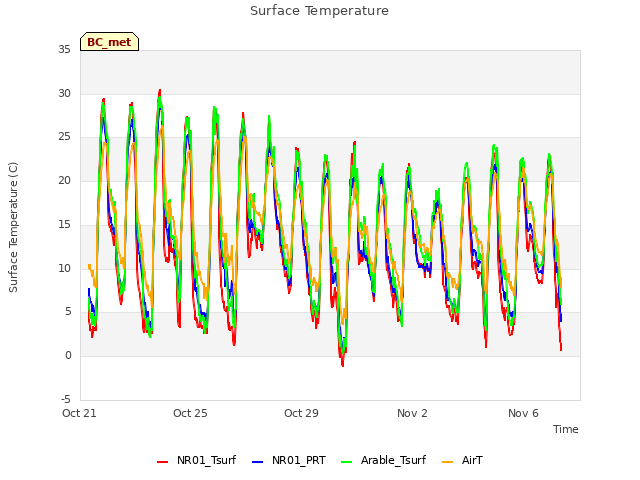Click the blue NR01_PRT legend swatch
The width and height of the screenshot is (640, 480).
(258, 462)
